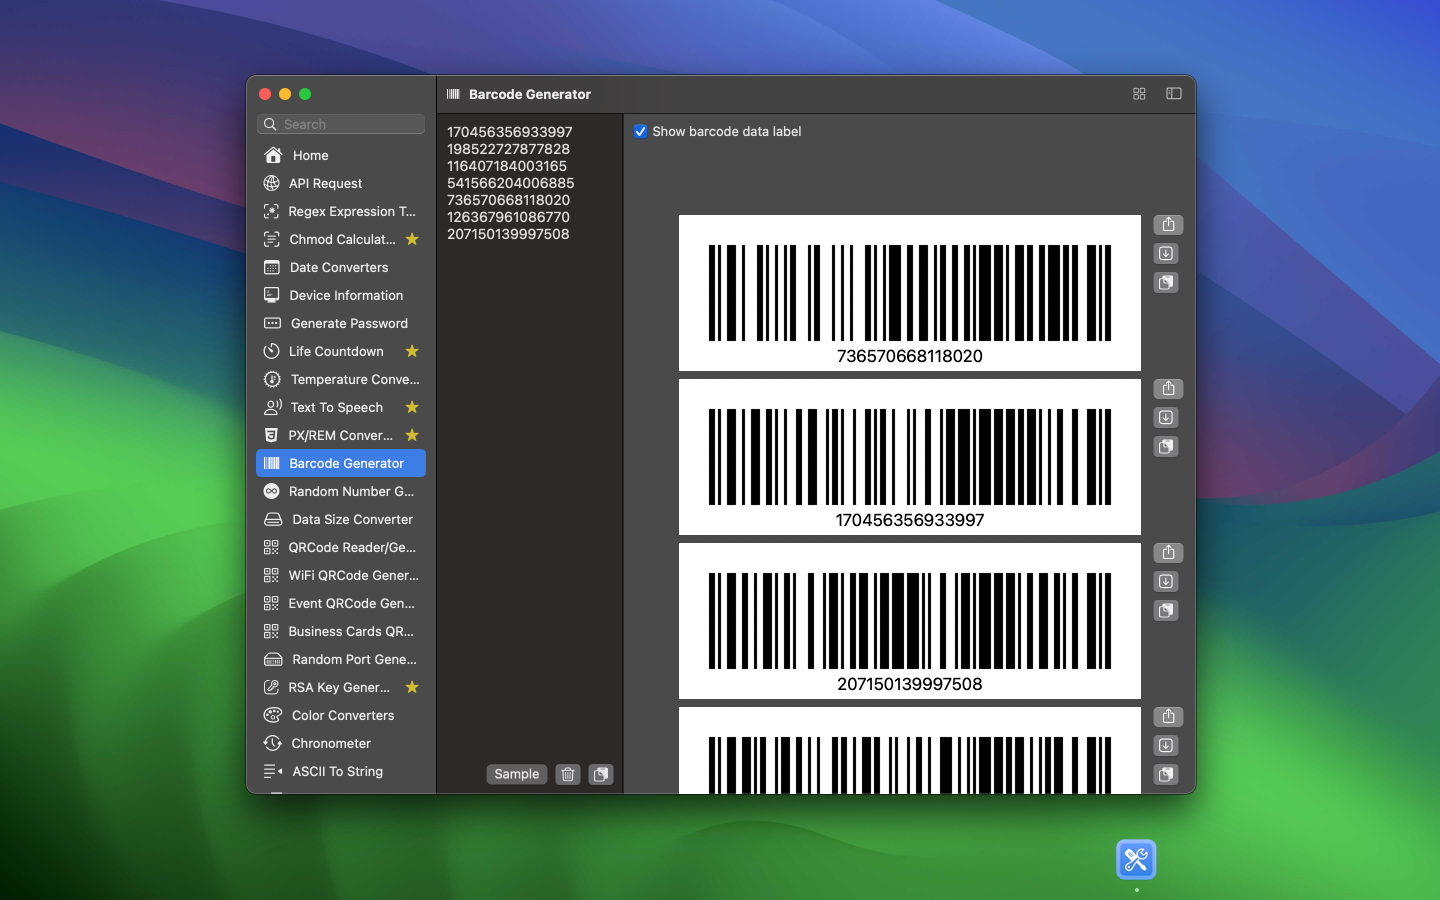1440x900 pixels.
Task: Copy the 736570668118020 barcode image
Action: [1166, 283]
